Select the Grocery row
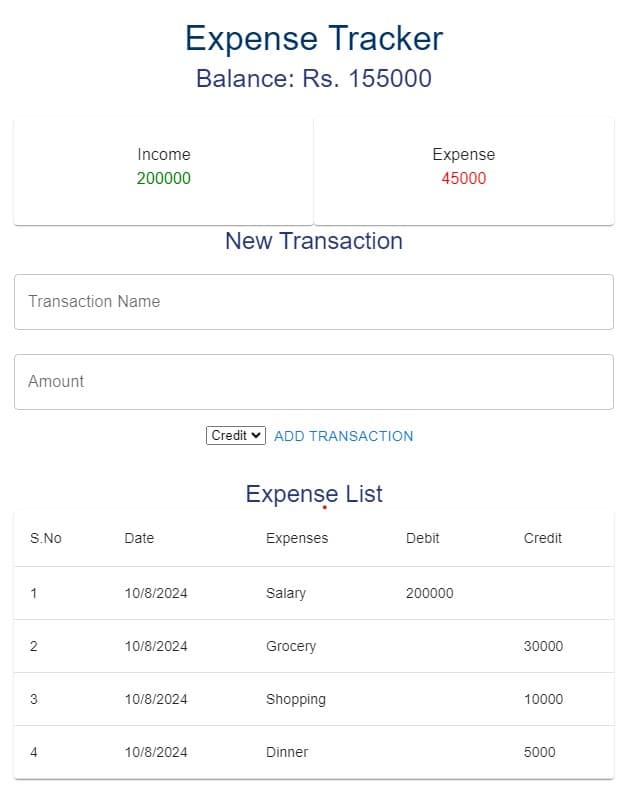This screenshot has height=793, width=631. point(314,646)
